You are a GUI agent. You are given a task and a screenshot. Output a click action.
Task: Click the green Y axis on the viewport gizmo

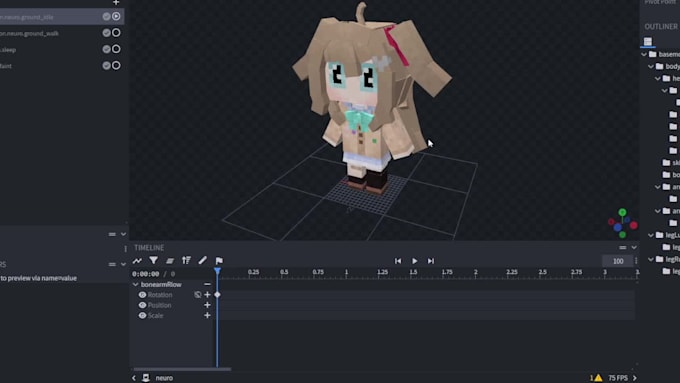tap(622, 212)
